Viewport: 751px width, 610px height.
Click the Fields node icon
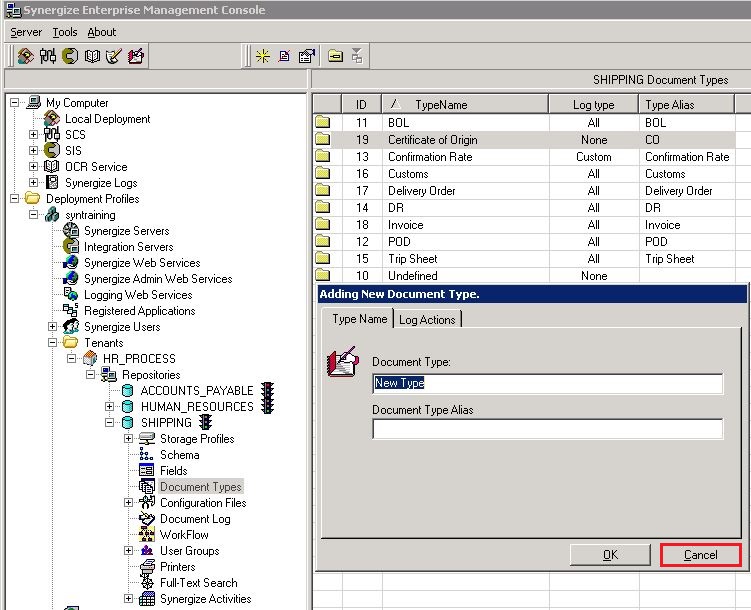click(x=147, y=470)
